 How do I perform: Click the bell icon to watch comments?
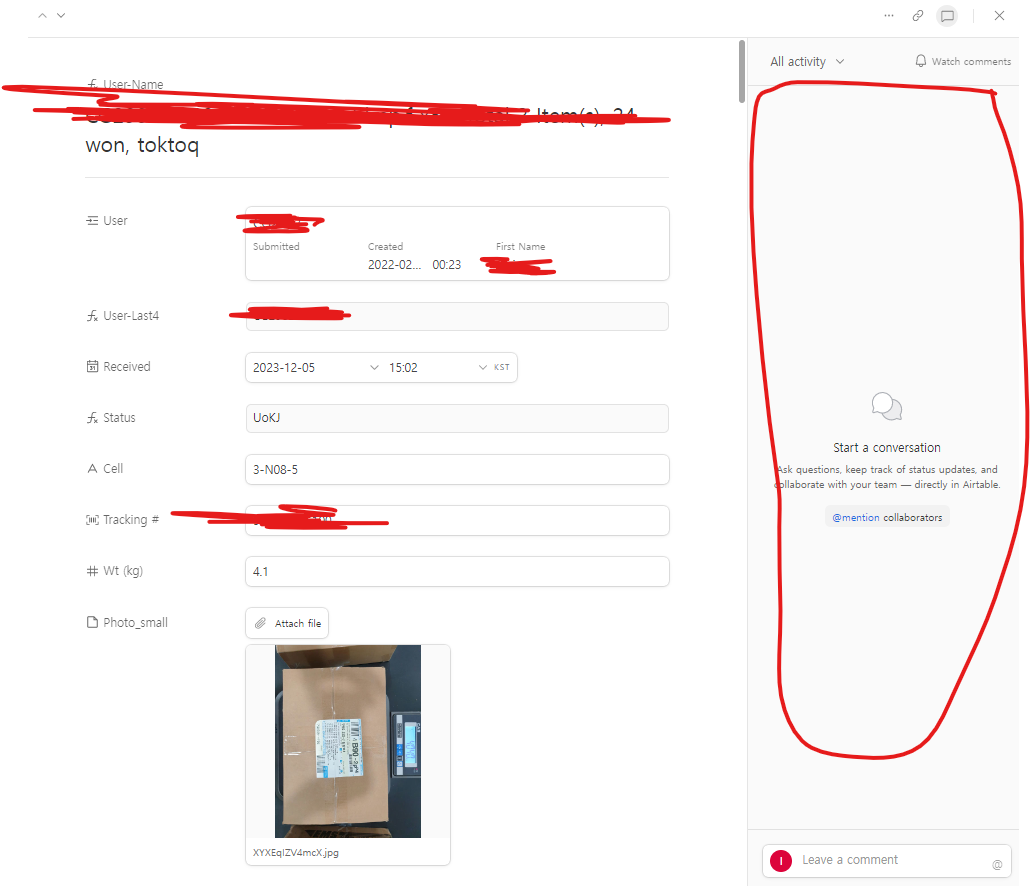(920, 61)
